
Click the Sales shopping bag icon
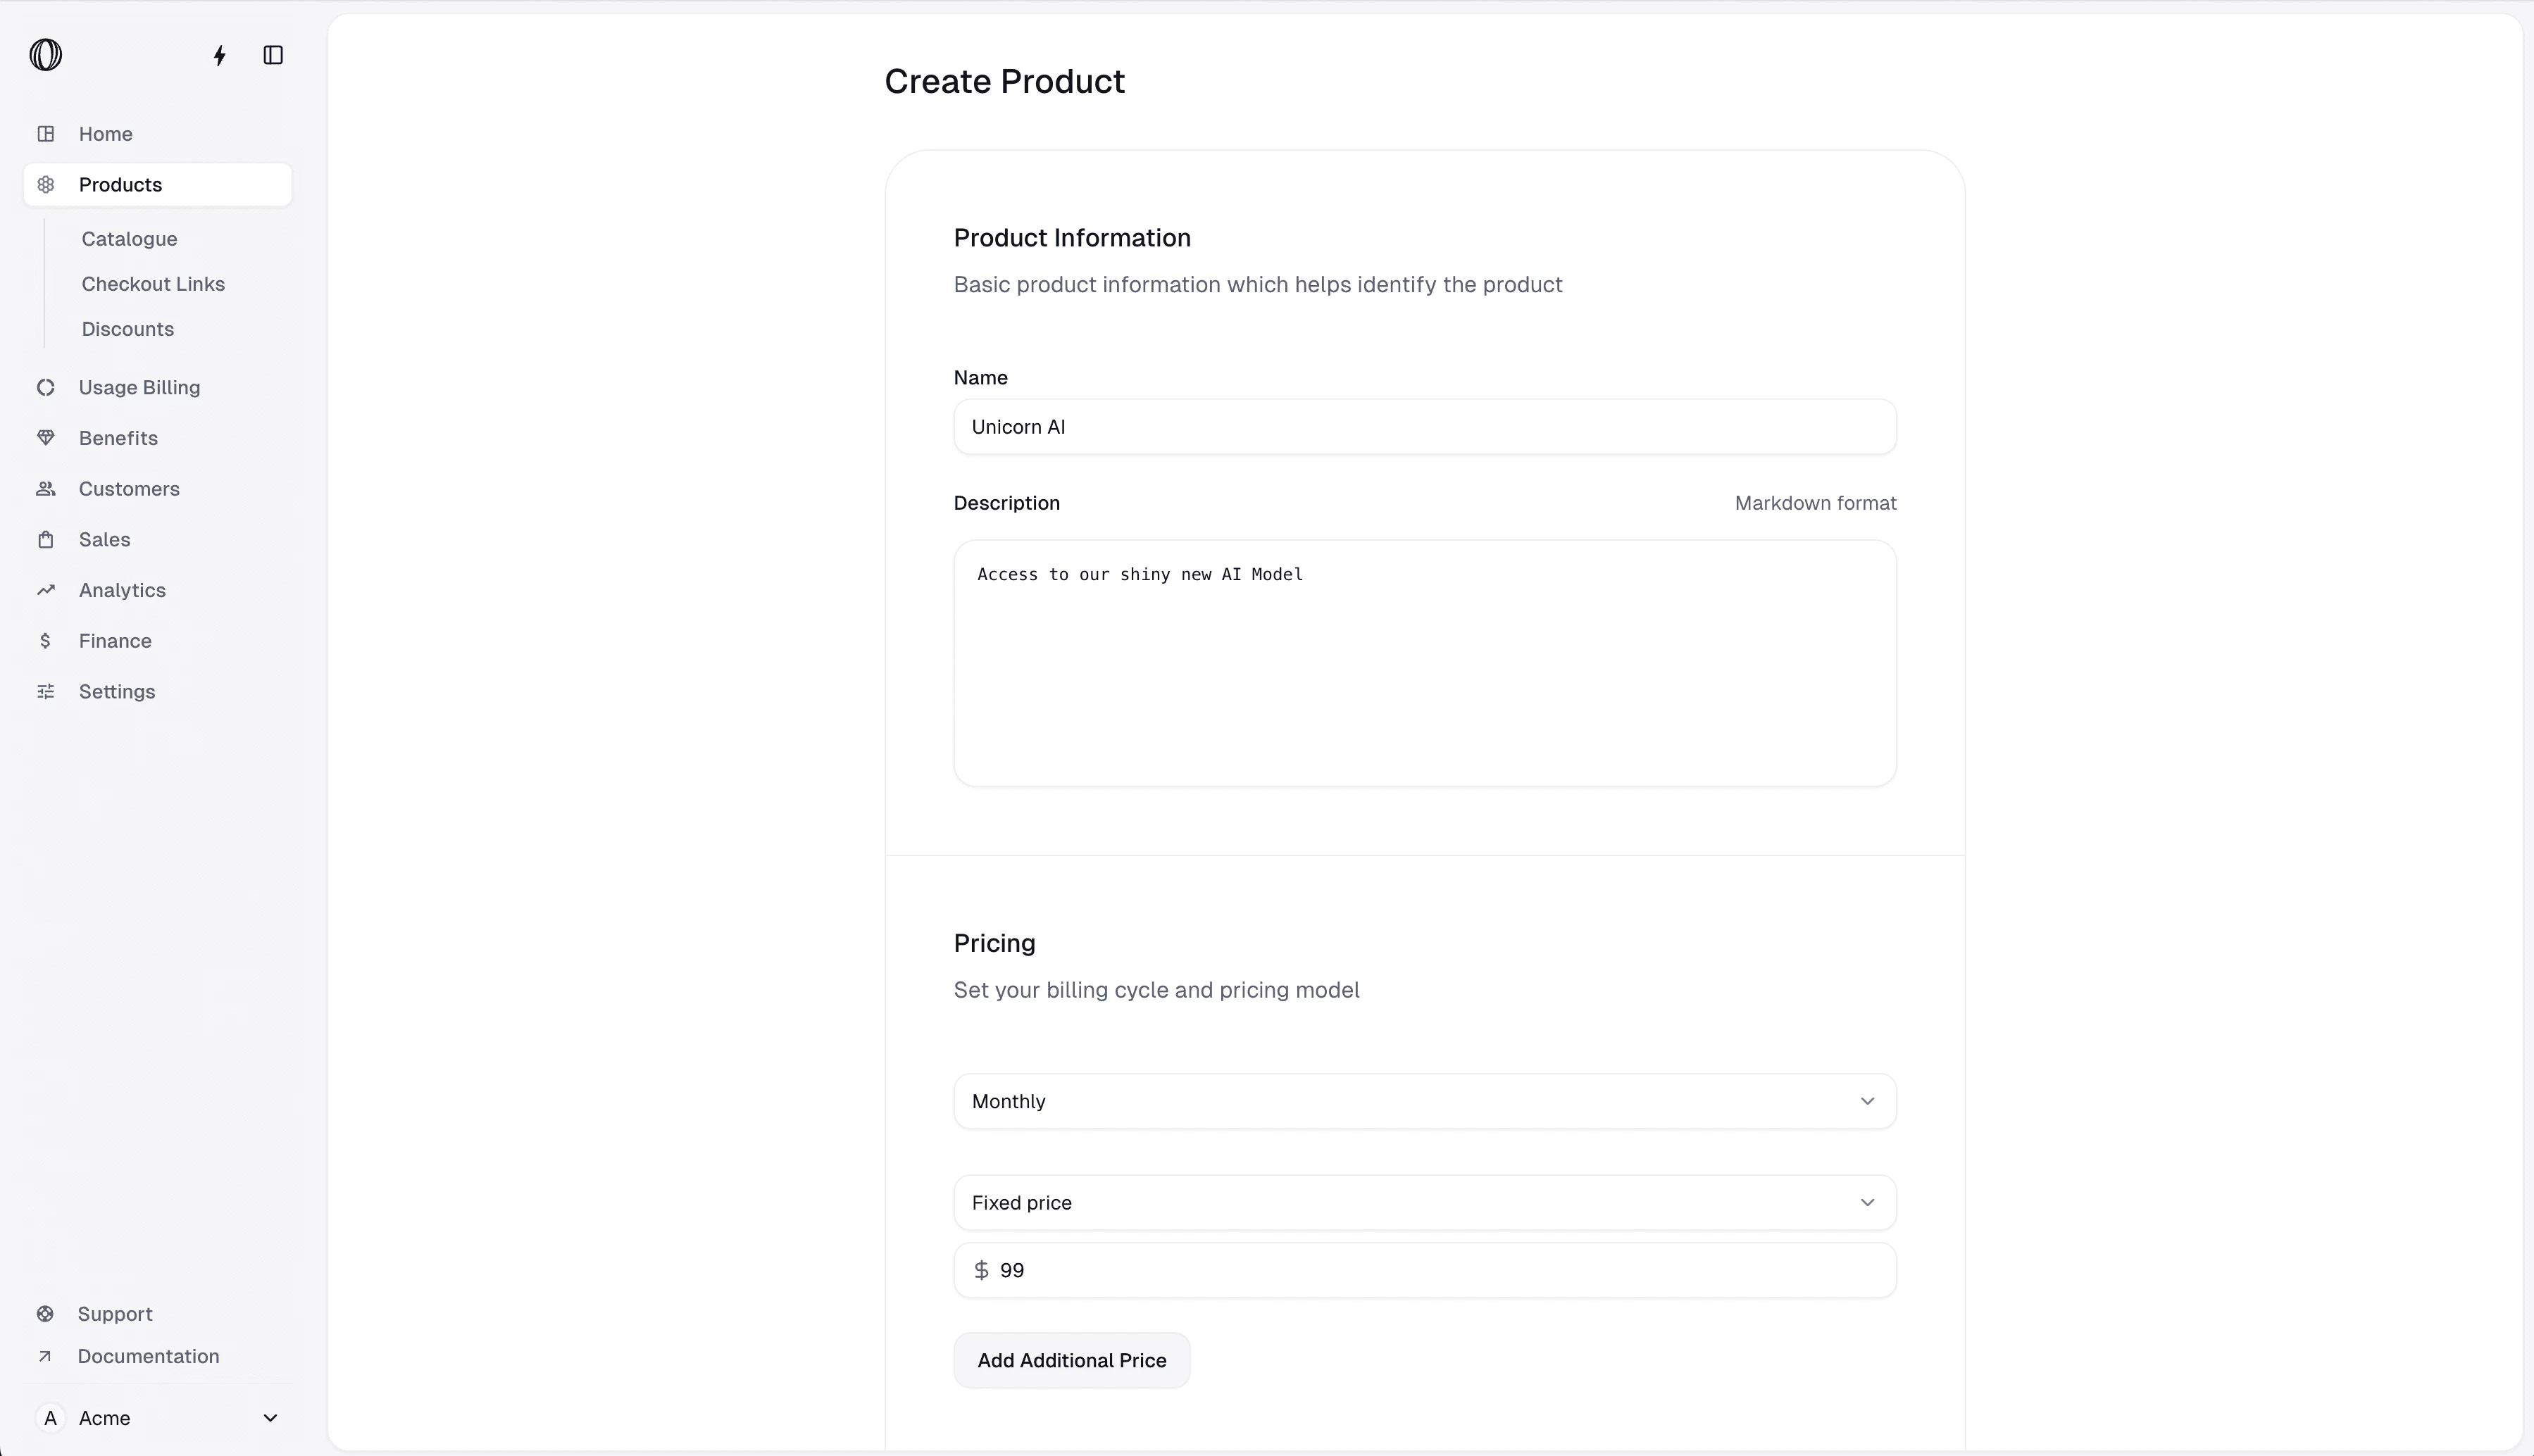coord(46,540)
